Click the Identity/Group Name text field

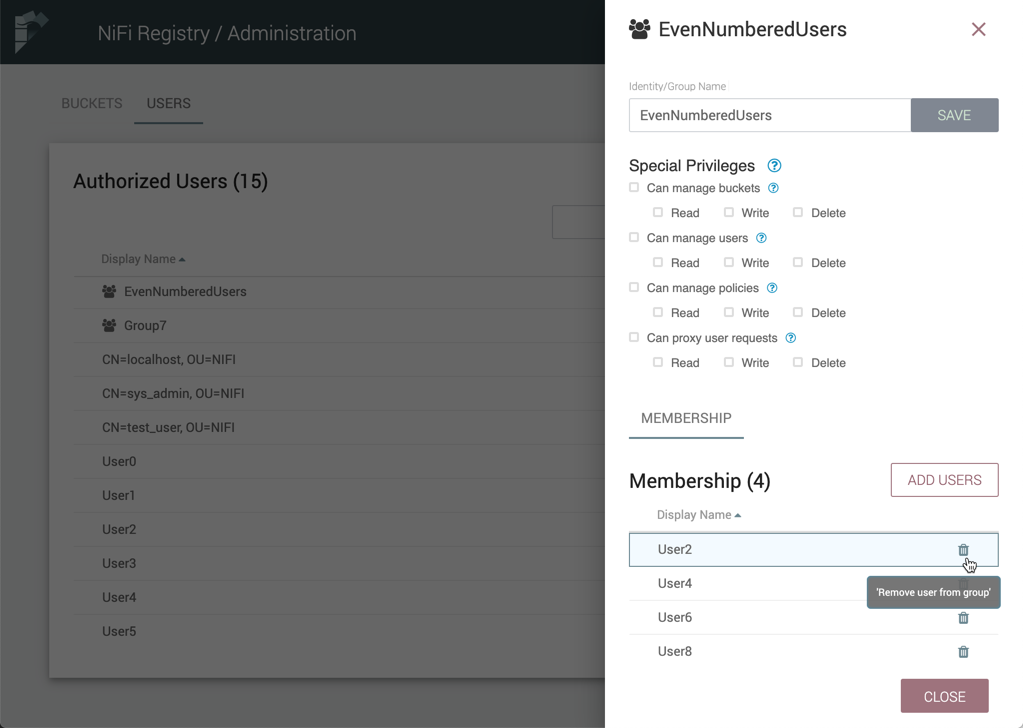(769, 115)
